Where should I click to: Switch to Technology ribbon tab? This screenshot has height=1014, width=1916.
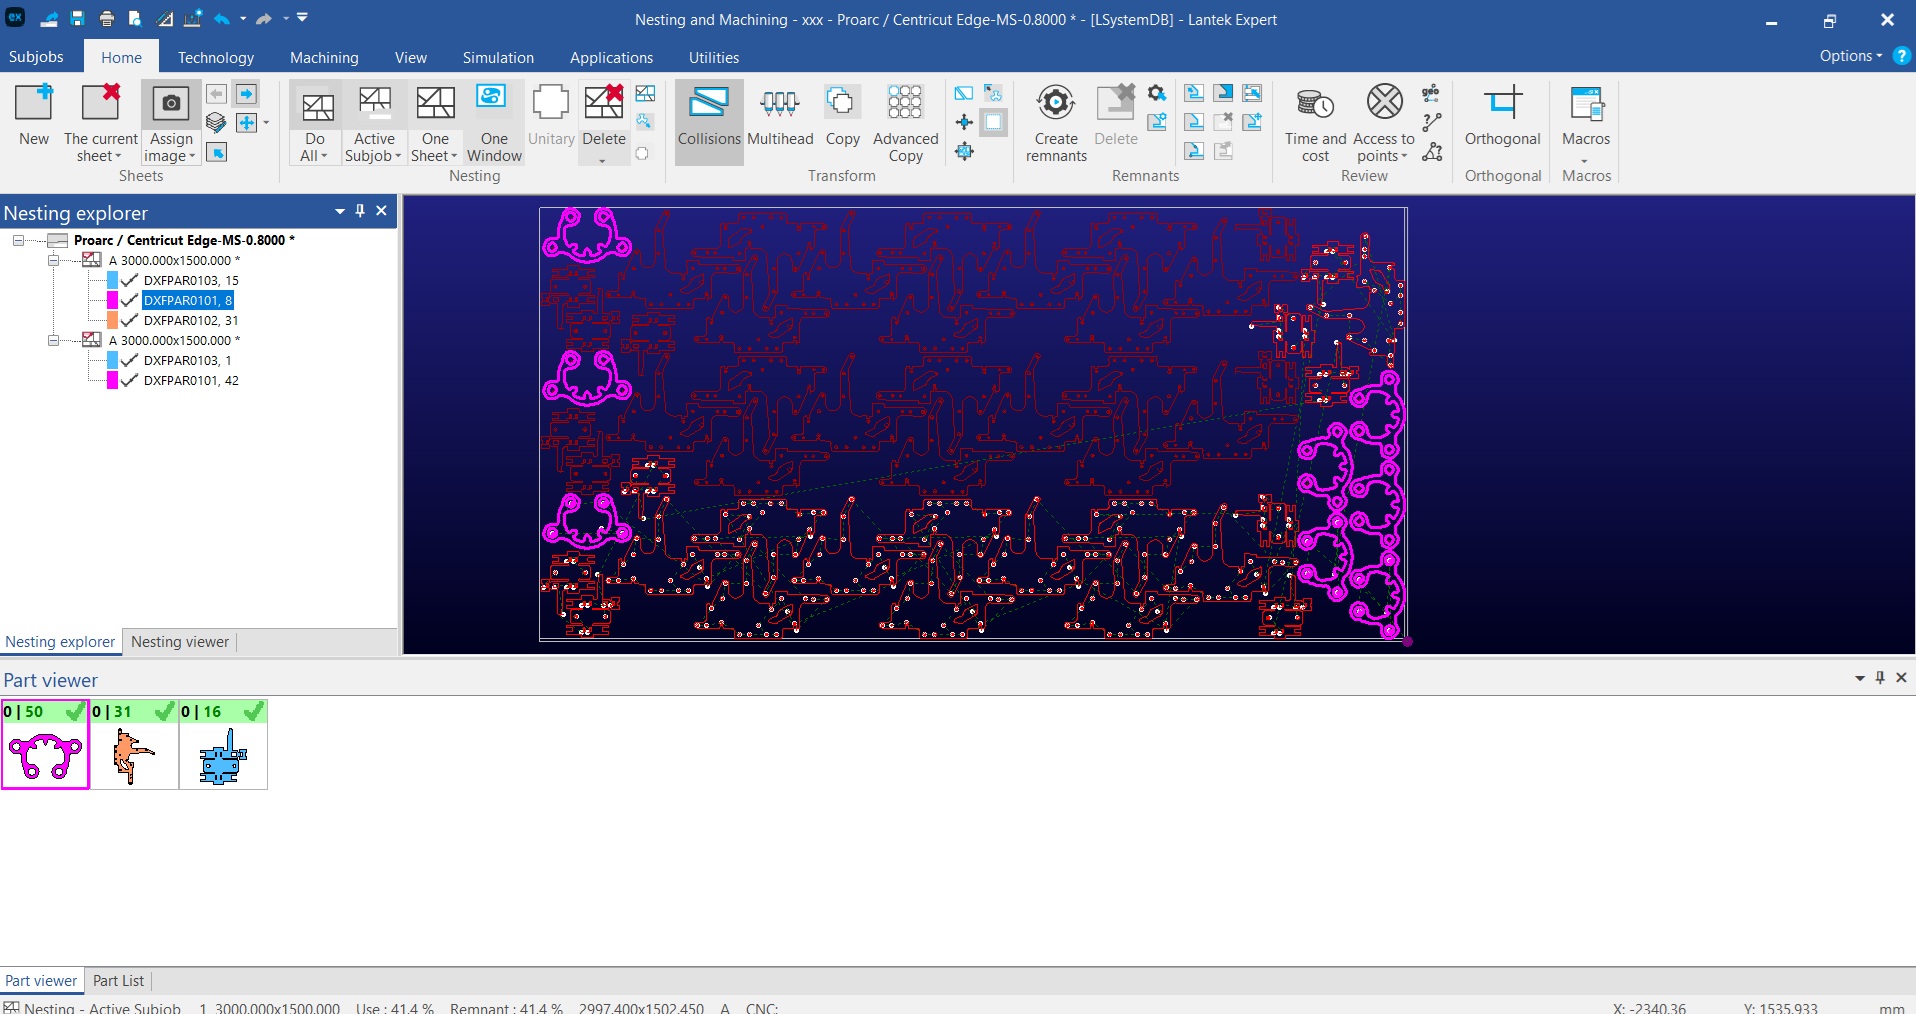pos(216,57)
